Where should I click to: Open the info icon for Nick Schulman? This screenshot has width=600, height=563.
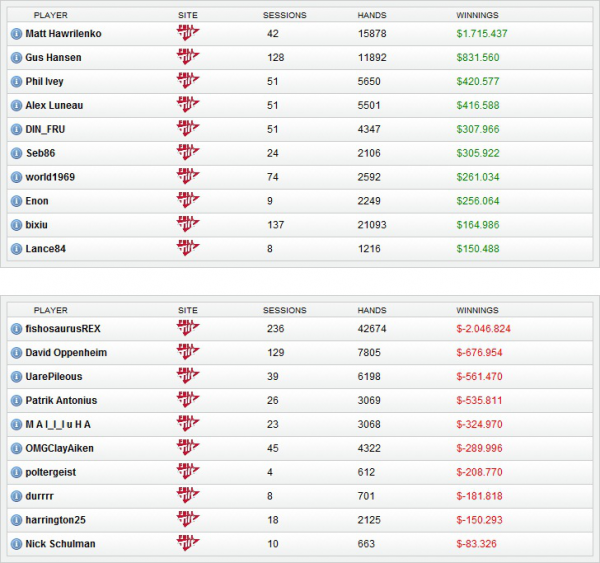pyautogui.click(x=16, y=544)
